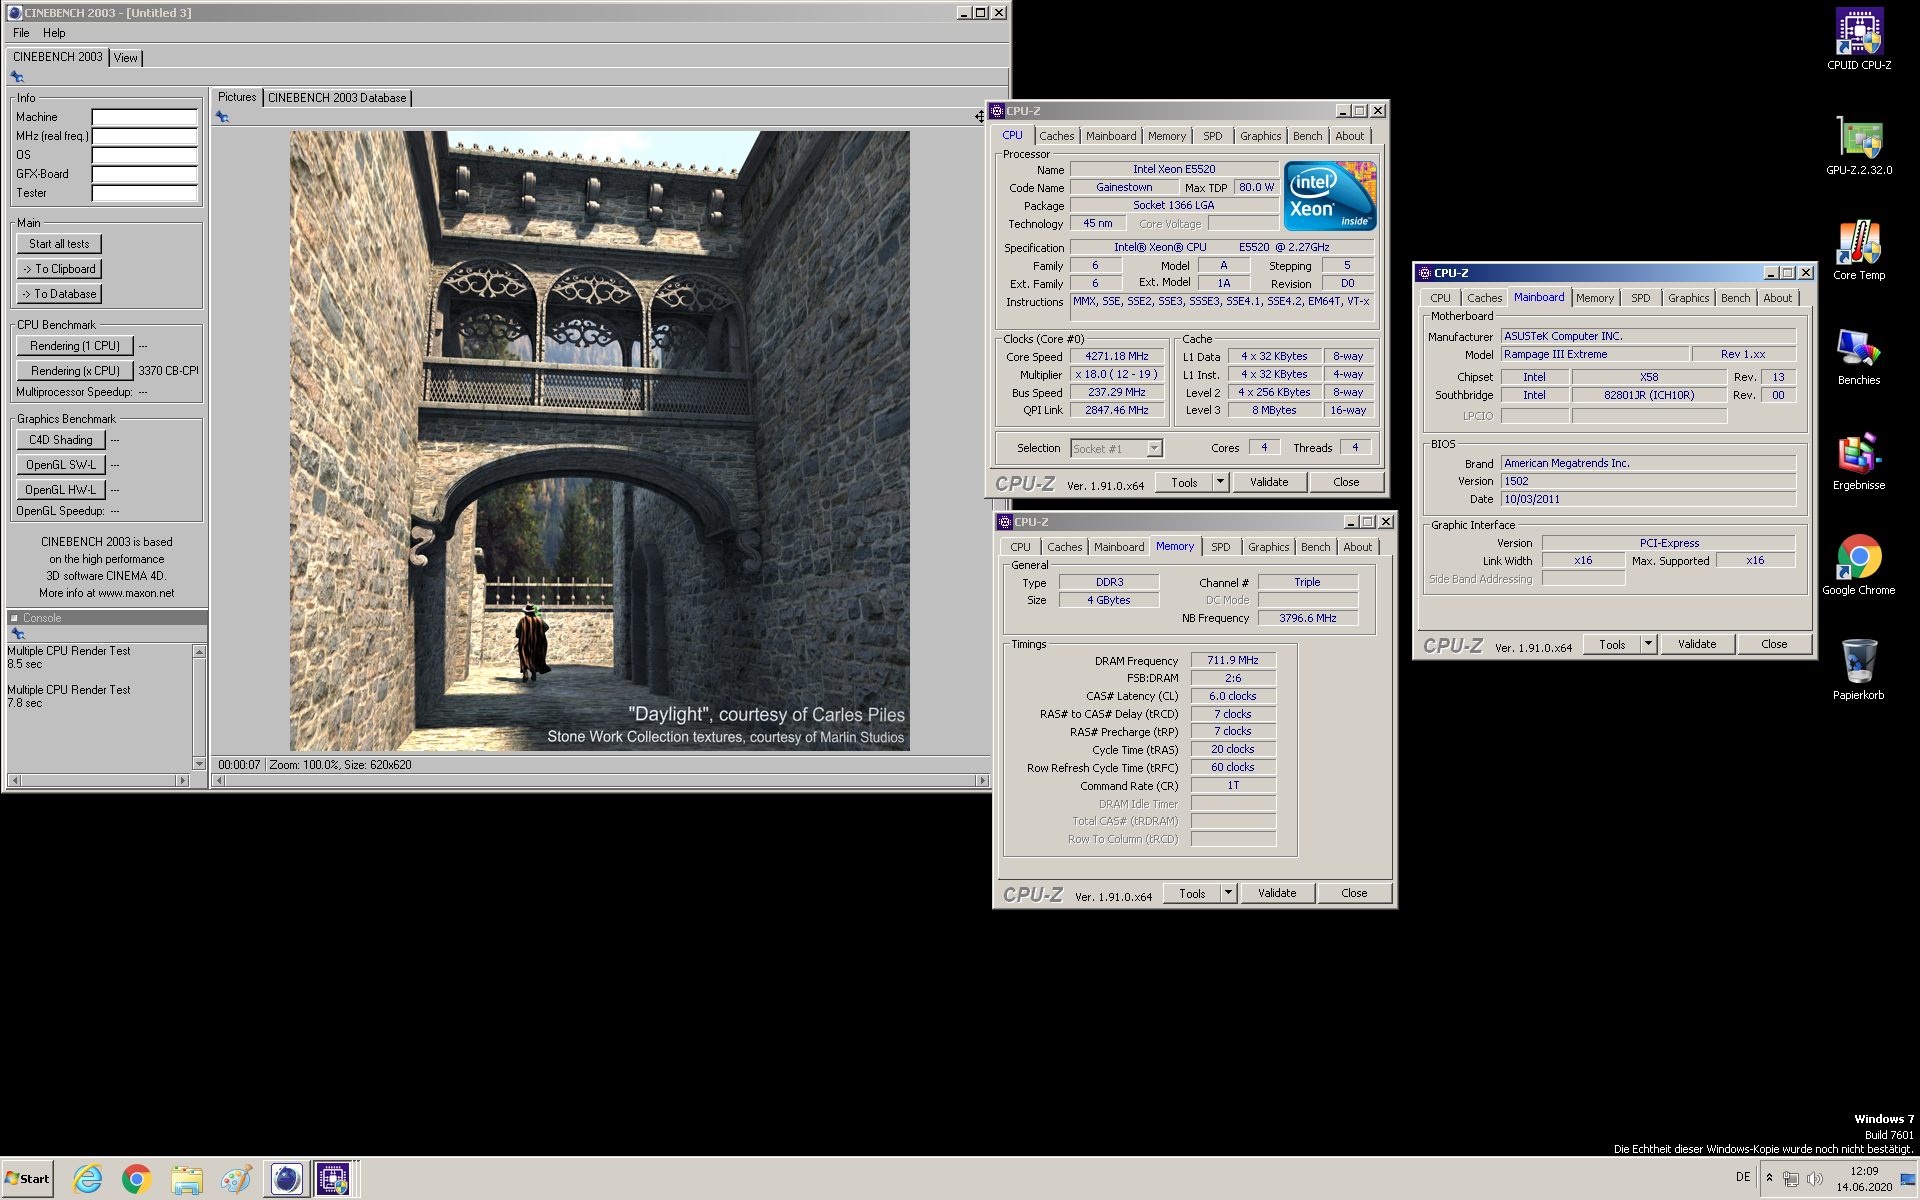Click the To Clipboard button
Screen dimensions: 1920x1200
59,269
